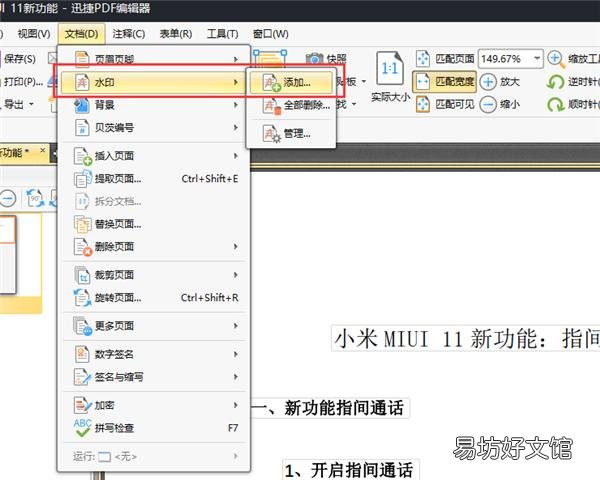Open the 窗口(W) menu

pyautogui.click(x=271, y=34)
